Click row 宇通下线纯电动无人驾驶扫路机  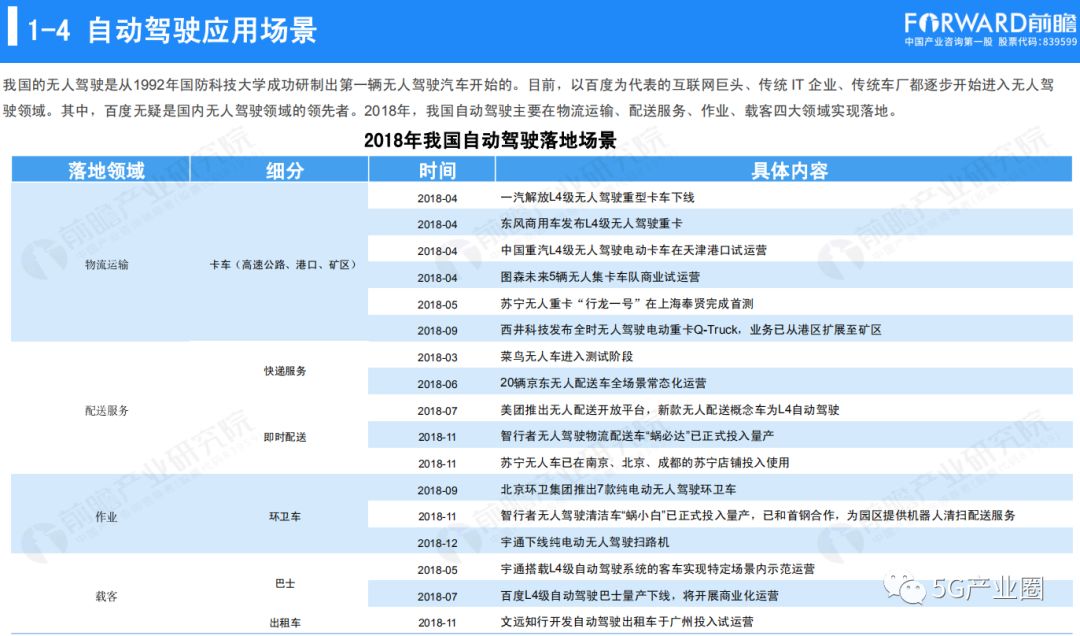click(x=584, y=542)
